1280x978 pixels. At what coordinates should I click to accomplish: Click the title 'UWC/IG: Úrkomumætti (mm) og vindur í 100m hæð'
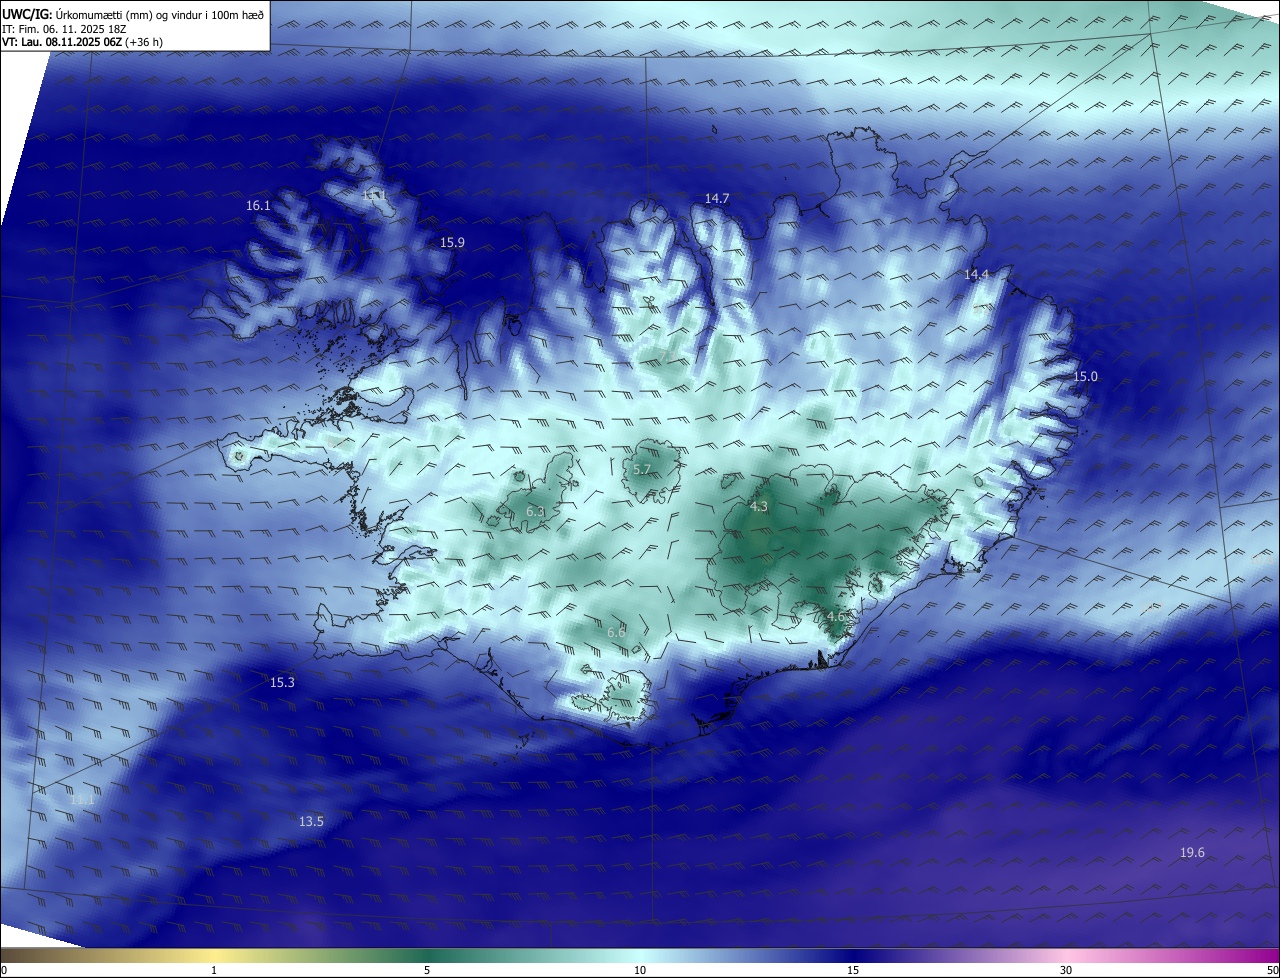[133, 14]
